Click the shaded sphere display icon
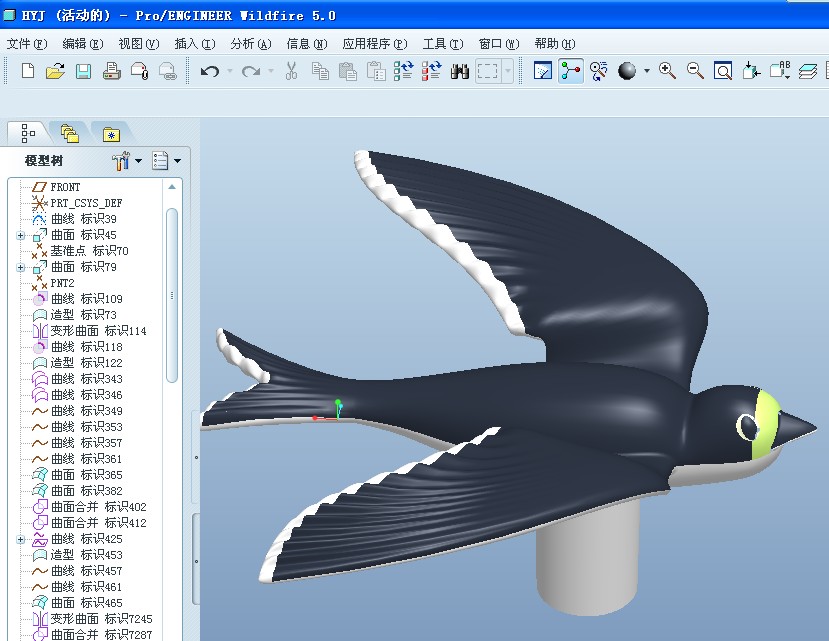The height and width of the screenshot is (641, 829). 627,70
